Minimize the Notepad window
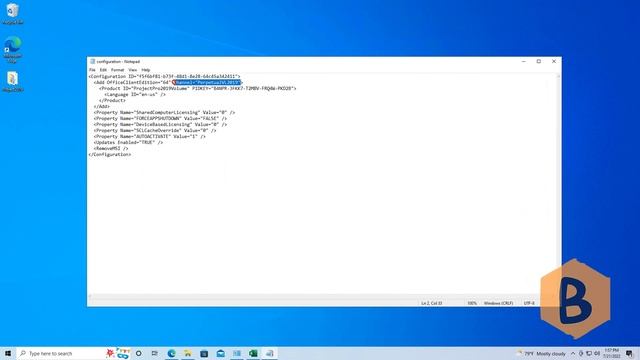640x360 pixels. [x=524, y=62]
